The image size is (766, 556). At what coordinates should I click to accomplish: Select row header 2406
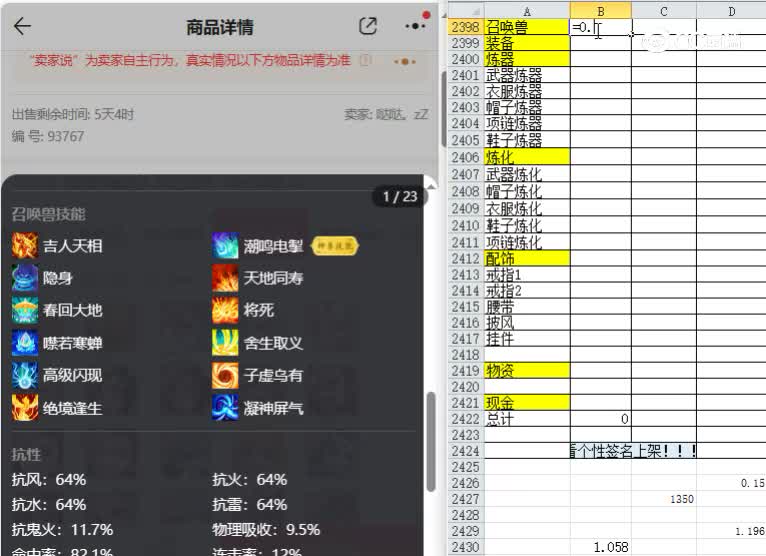coord(466,157)
